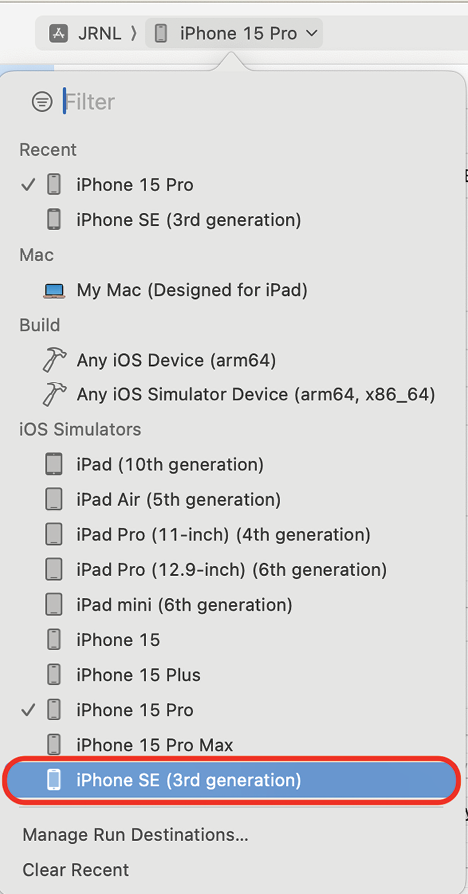
Task: Click hammer icon beside Any iOS Simulator Device
Action: pos(54,395)
